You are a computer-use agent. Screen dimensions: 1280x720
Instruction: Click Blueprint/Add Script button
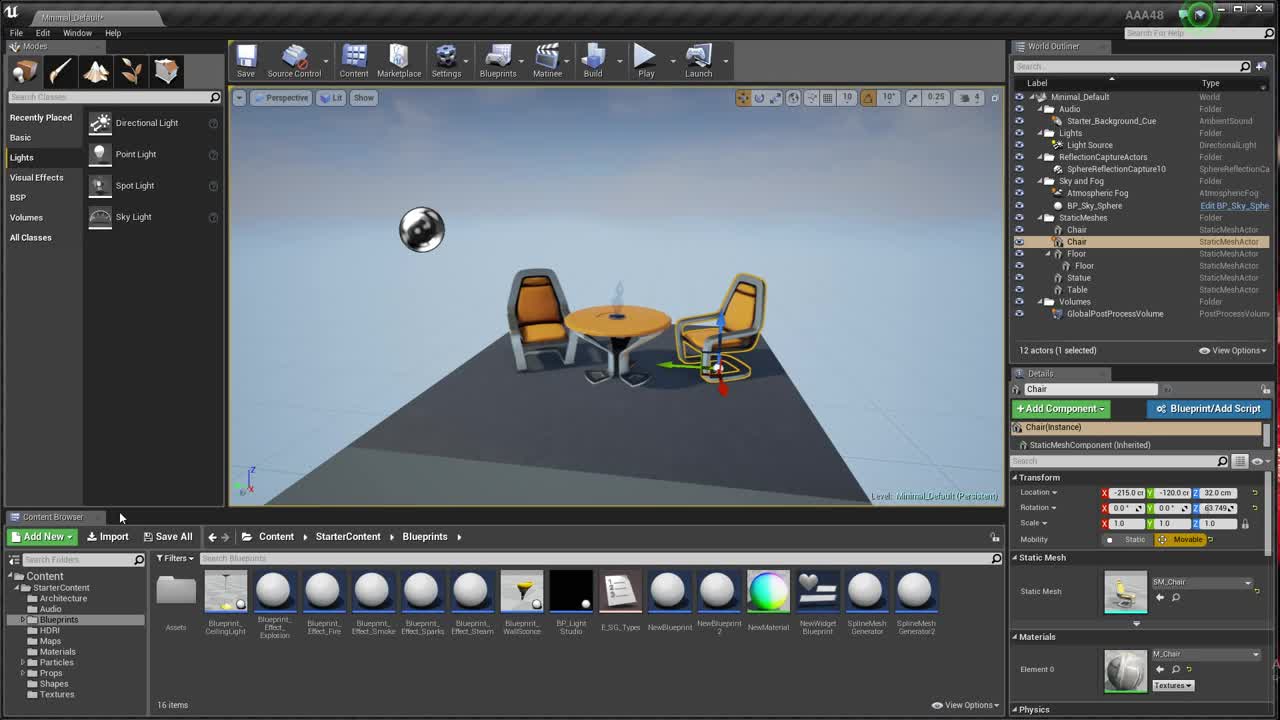(1208, 409)
